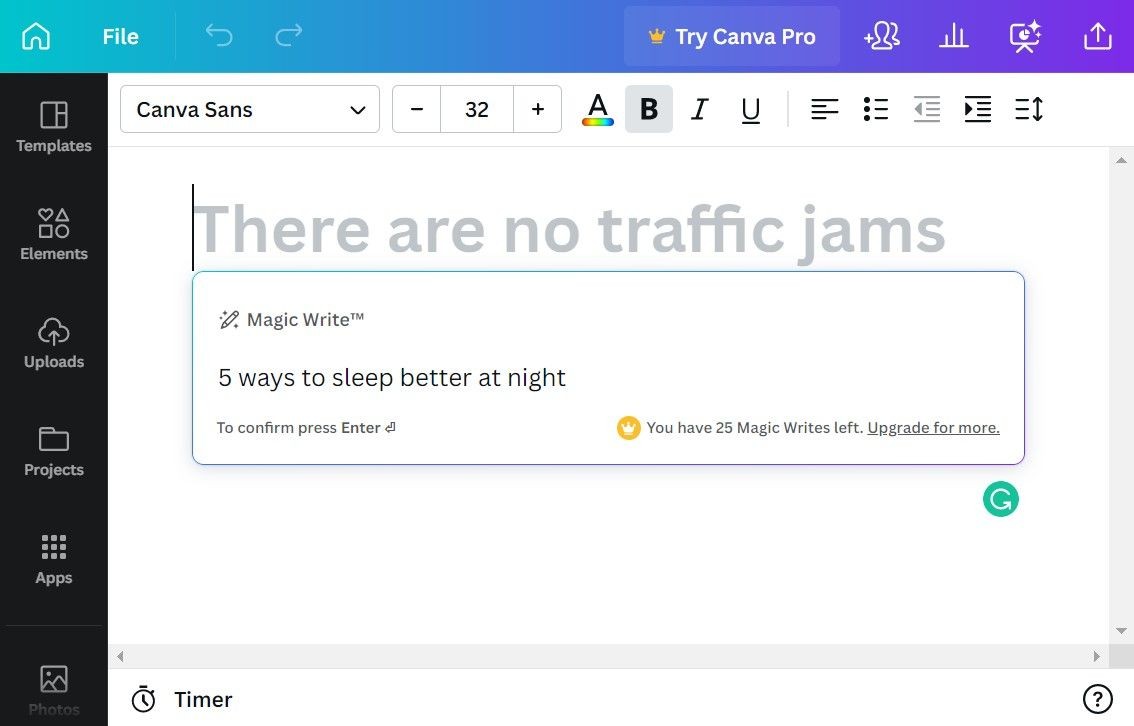Decrease font size with minus button
This screenshot has width=1134, height=726.
click(417, 109)
